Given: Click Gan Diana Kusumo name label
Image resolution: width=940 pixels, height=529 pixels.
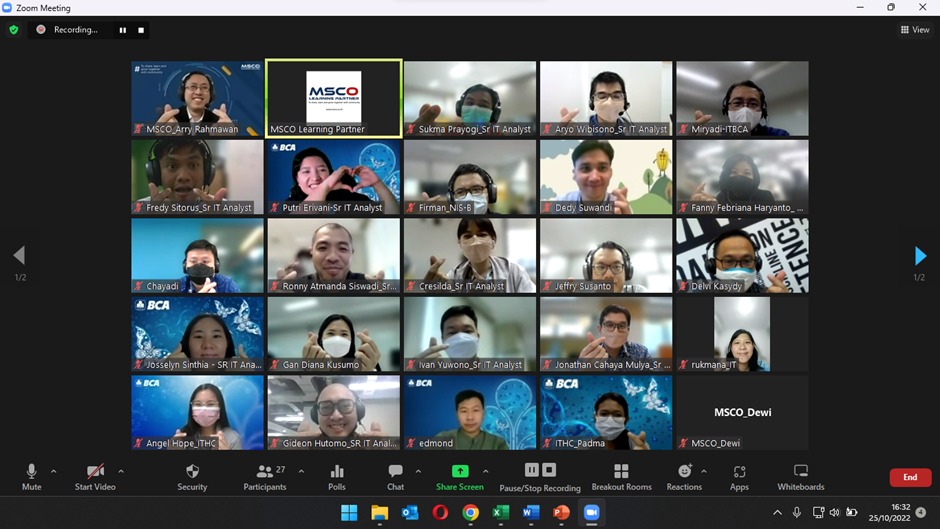Looking at the screenshot, I should pos(321,365).
